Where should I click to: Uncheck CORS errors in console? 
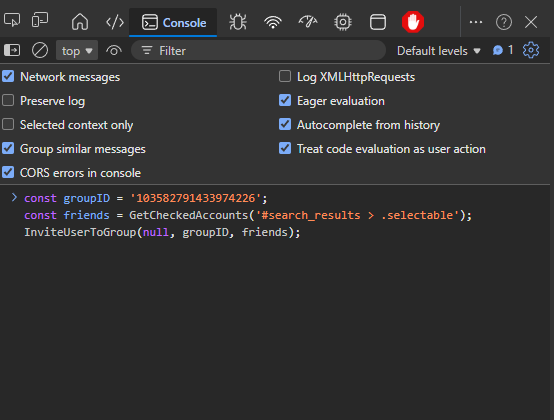coord(8,172)
